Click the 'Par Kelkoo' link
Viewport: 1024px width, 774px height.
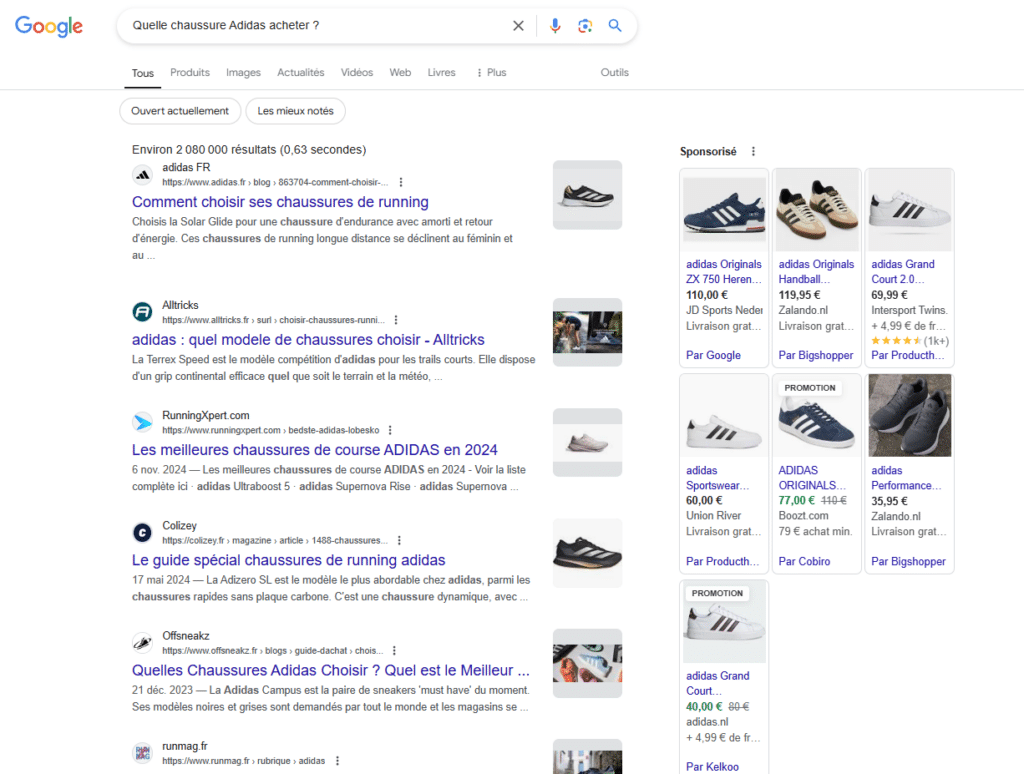tap(712, 767)
